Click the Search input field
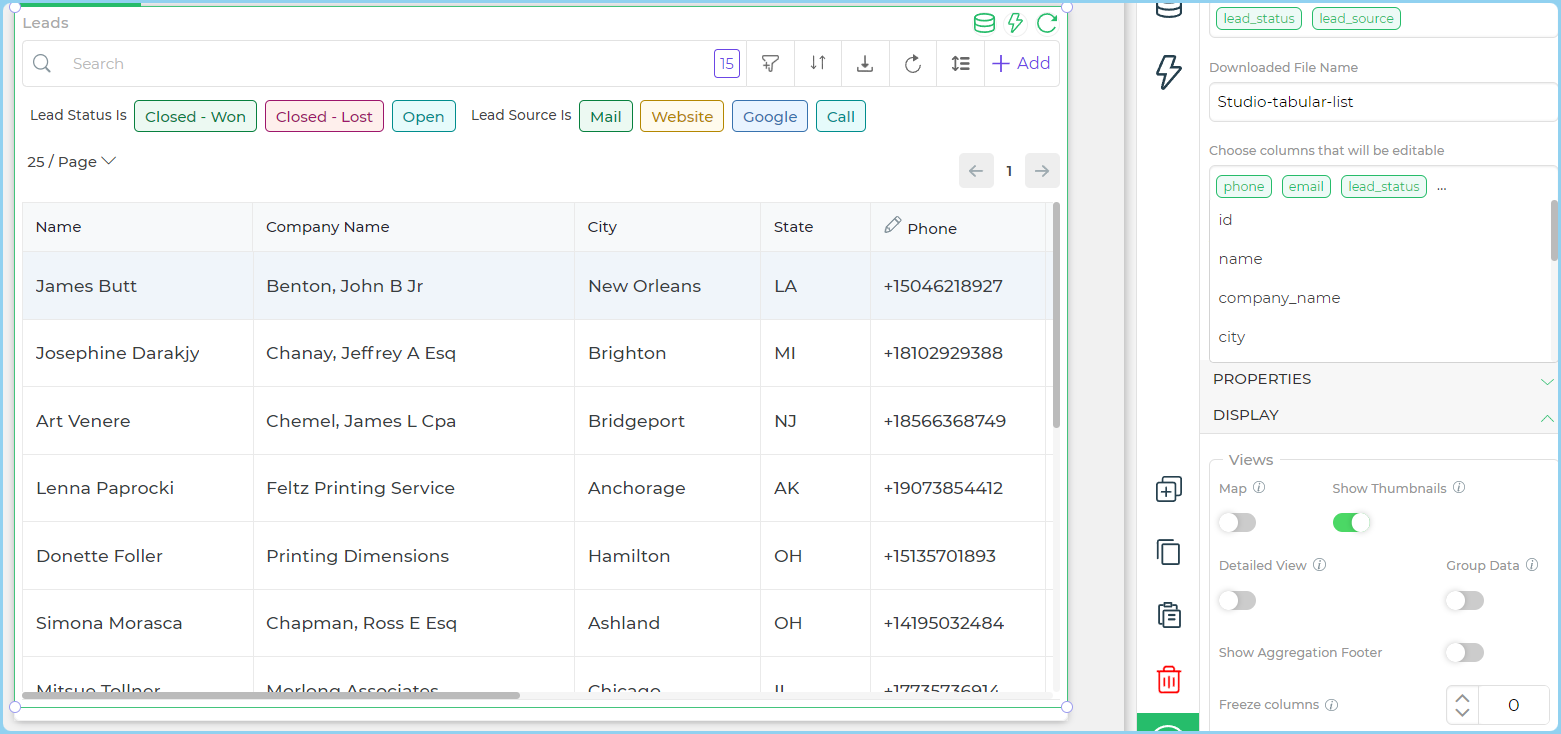The height and width of the screenshot is (734, 1561). tap(380, 64)
